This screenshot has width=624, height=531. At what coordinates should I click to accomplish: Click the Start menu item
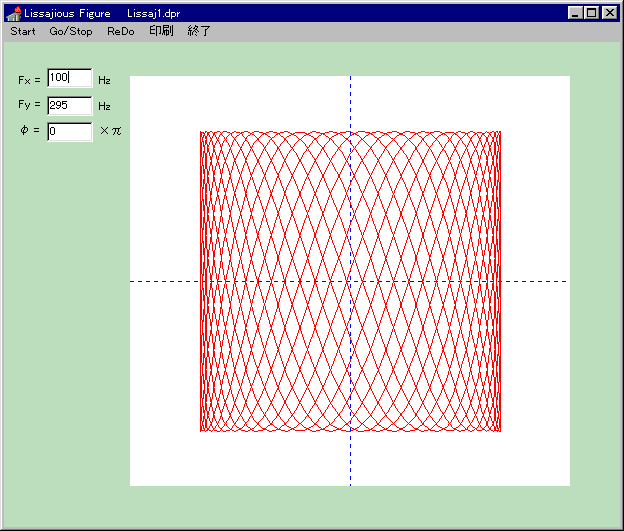pyautogui.click(x=23, y=31)
